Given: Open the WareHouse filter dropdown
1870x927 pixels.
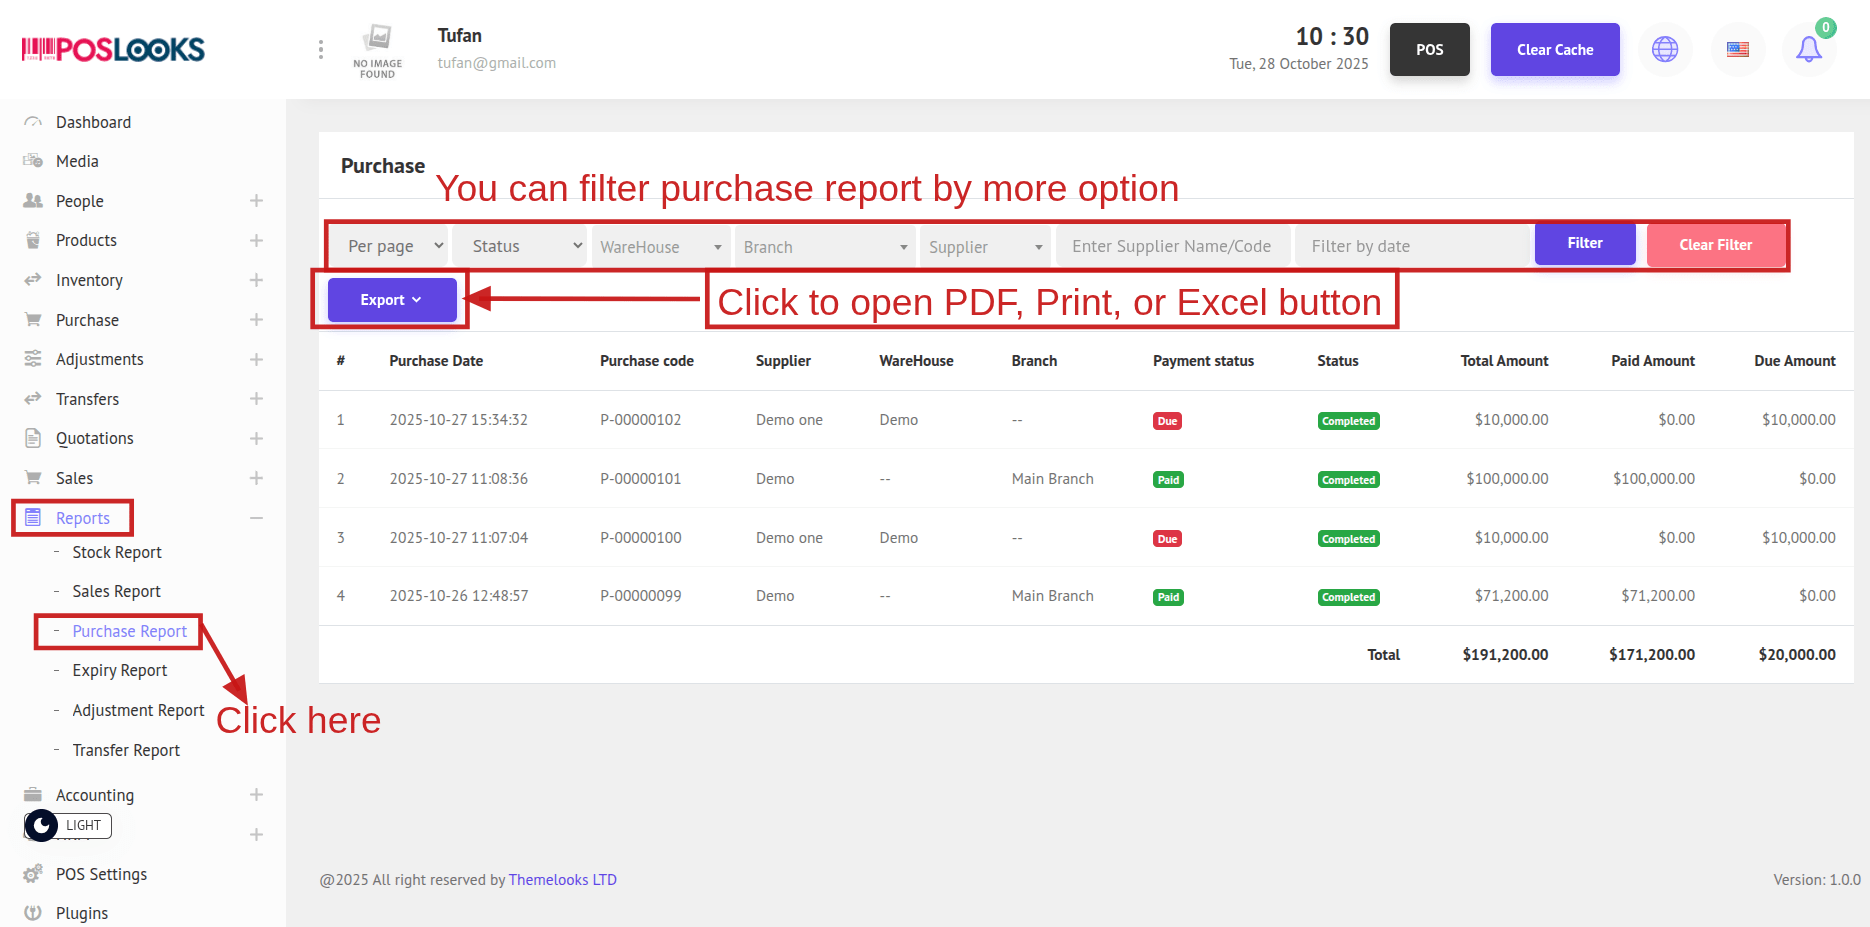Looking at the screenshot, I should point(660,247).
